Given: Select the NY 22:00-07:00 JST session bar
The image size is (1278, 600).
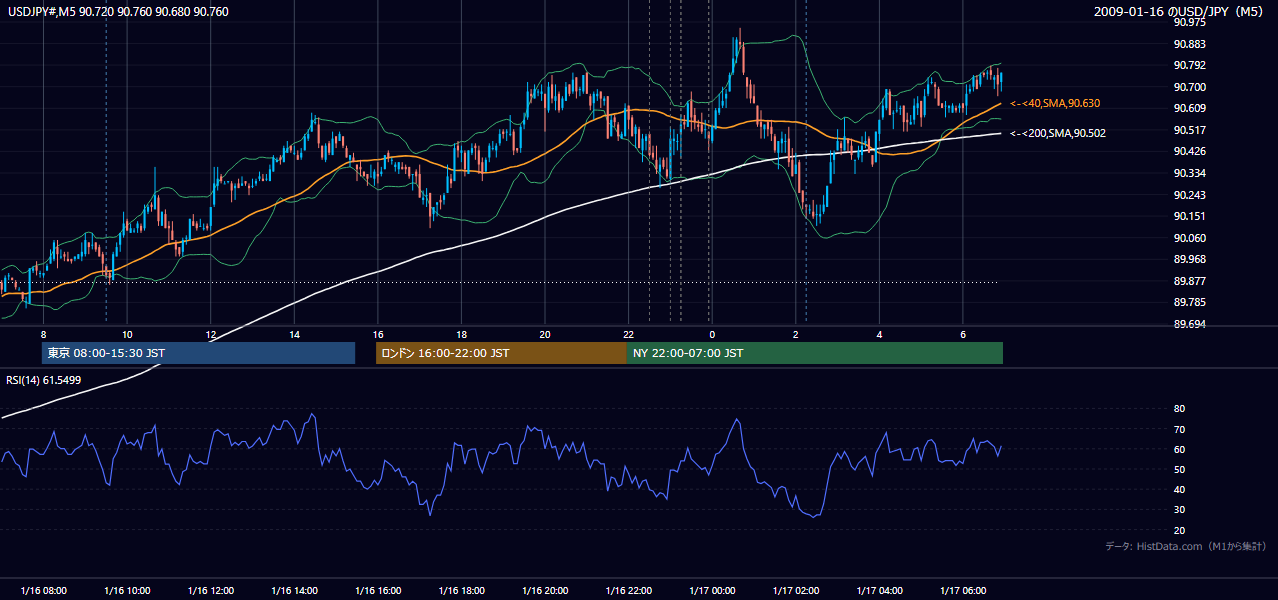Looking at the screenshot, I should pyautogui.click(x=815, y=353).
